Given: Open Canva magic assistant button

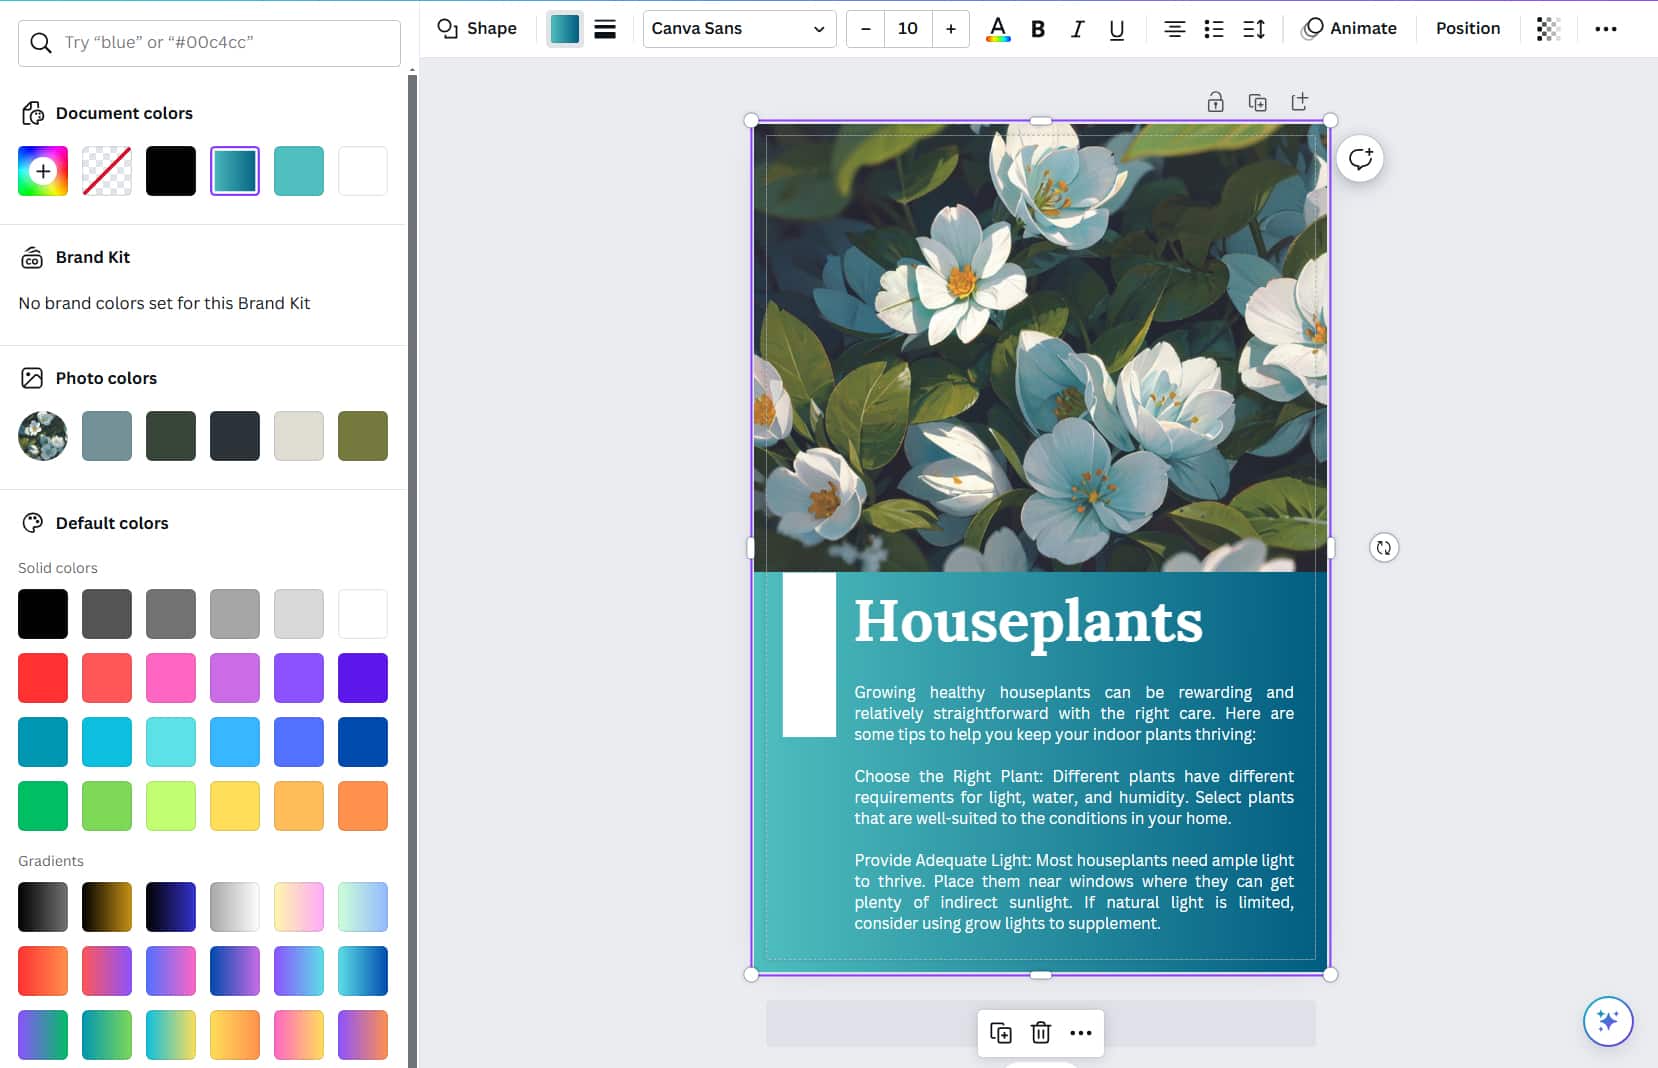Looking at the screenshot, I should 1608,1020.
